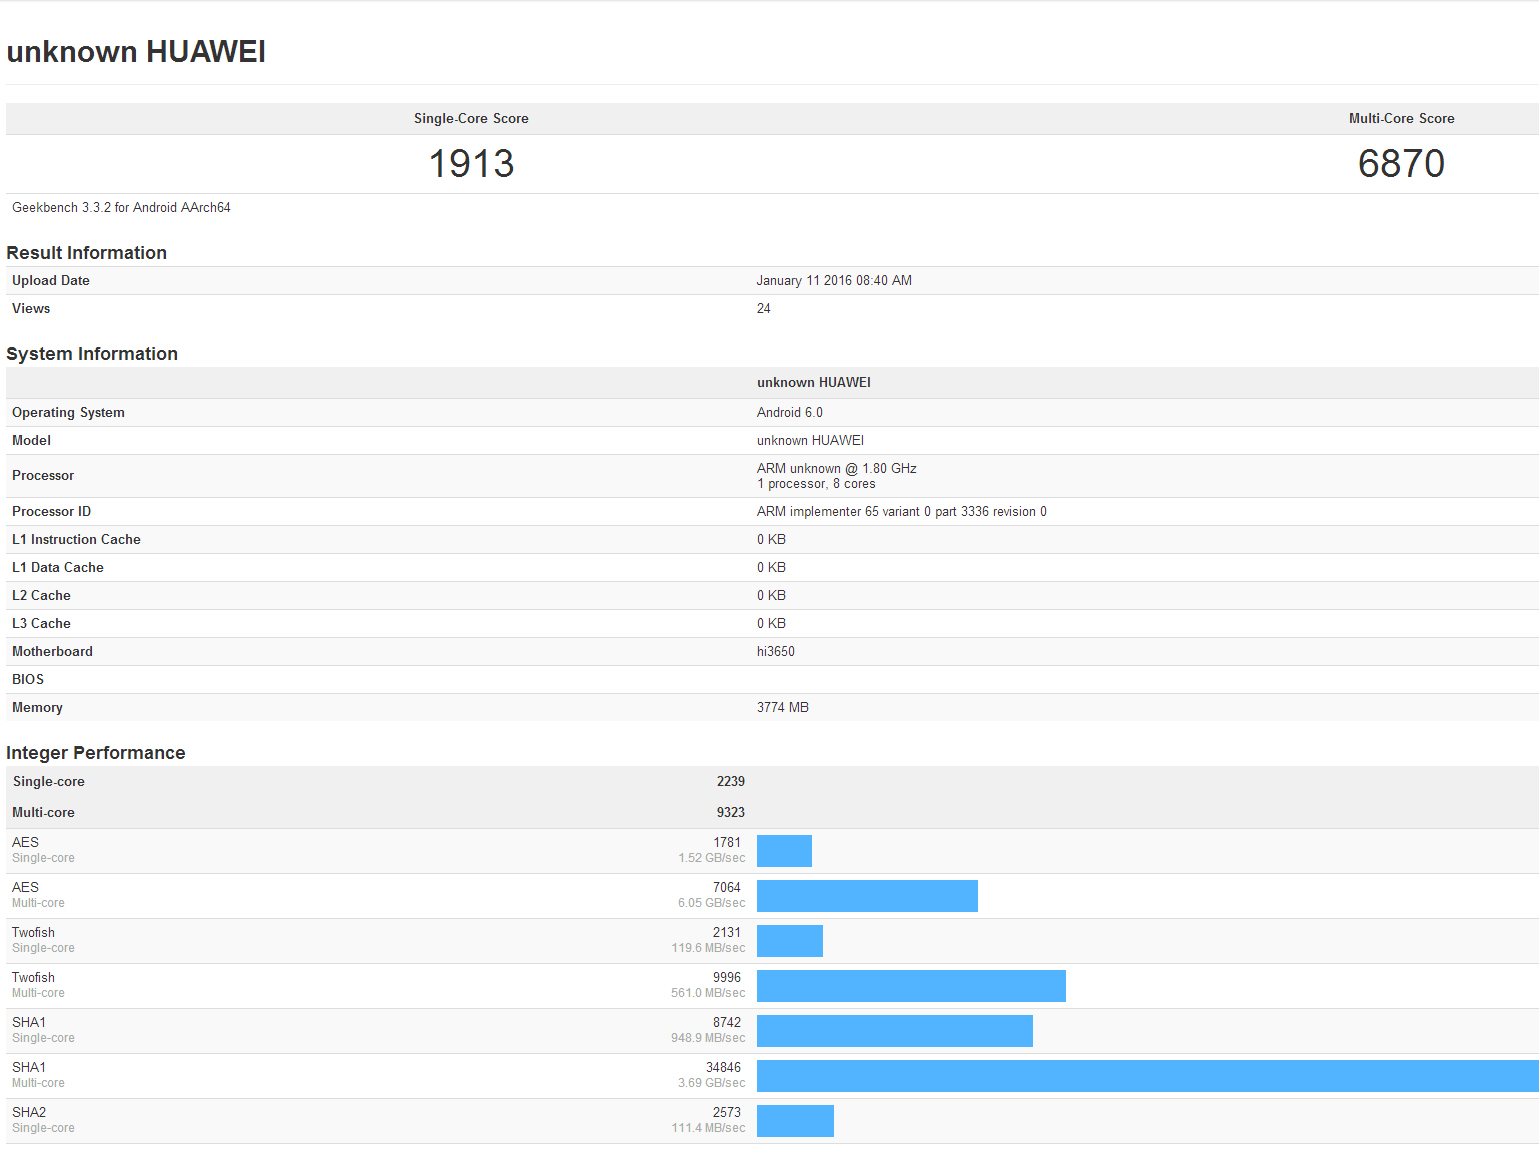Image resolution: width=1539 pixels, height=1149 pixels.
Task: Click the 'unknown HUAWEI' System Information column header
Action: click(813, 383)
